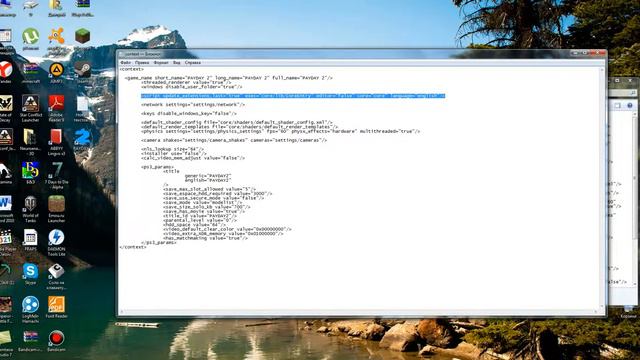Click the network settings line
640x360 pixels.
[x=193, y=105]
